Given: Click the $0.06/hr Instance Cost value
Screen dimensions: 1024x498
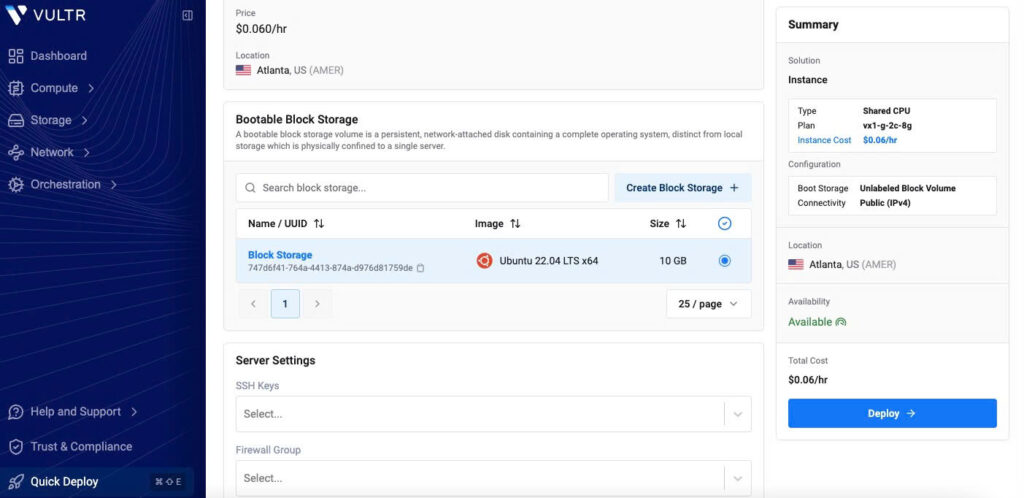Looking at the screenshot, I should [x=880, y=140].
